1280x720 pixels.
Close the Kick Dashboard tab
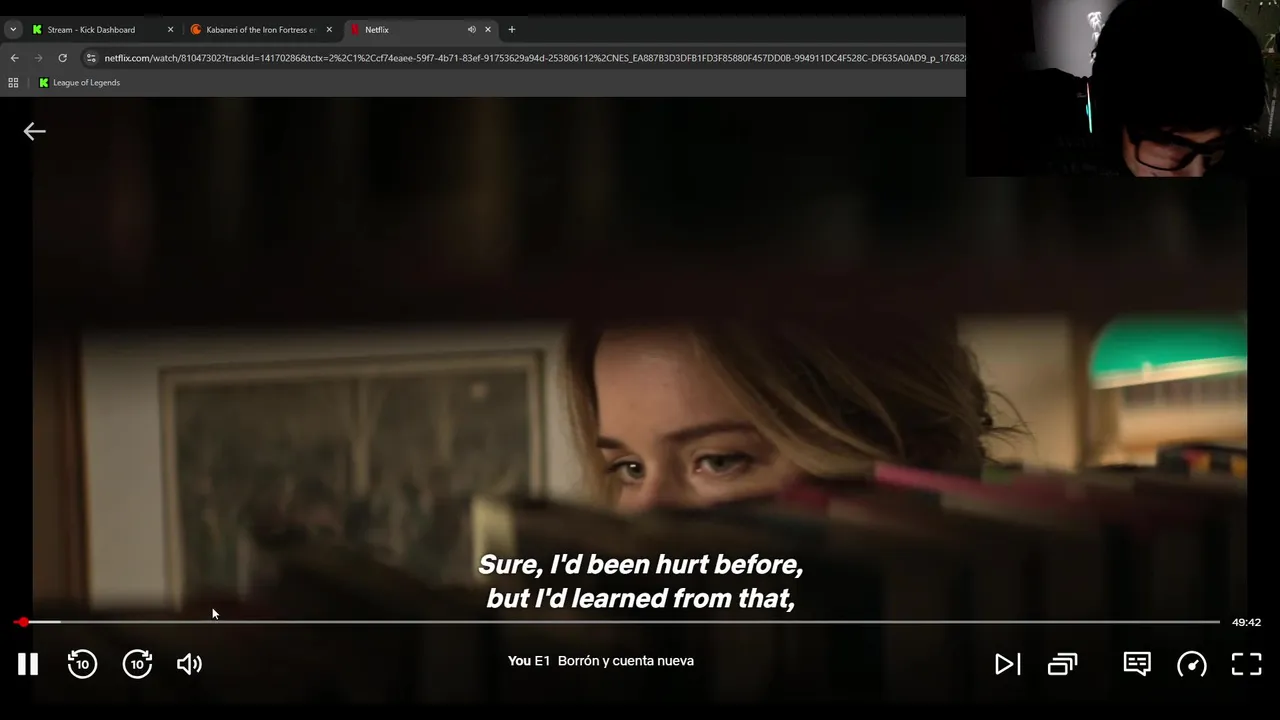point(170,30)
